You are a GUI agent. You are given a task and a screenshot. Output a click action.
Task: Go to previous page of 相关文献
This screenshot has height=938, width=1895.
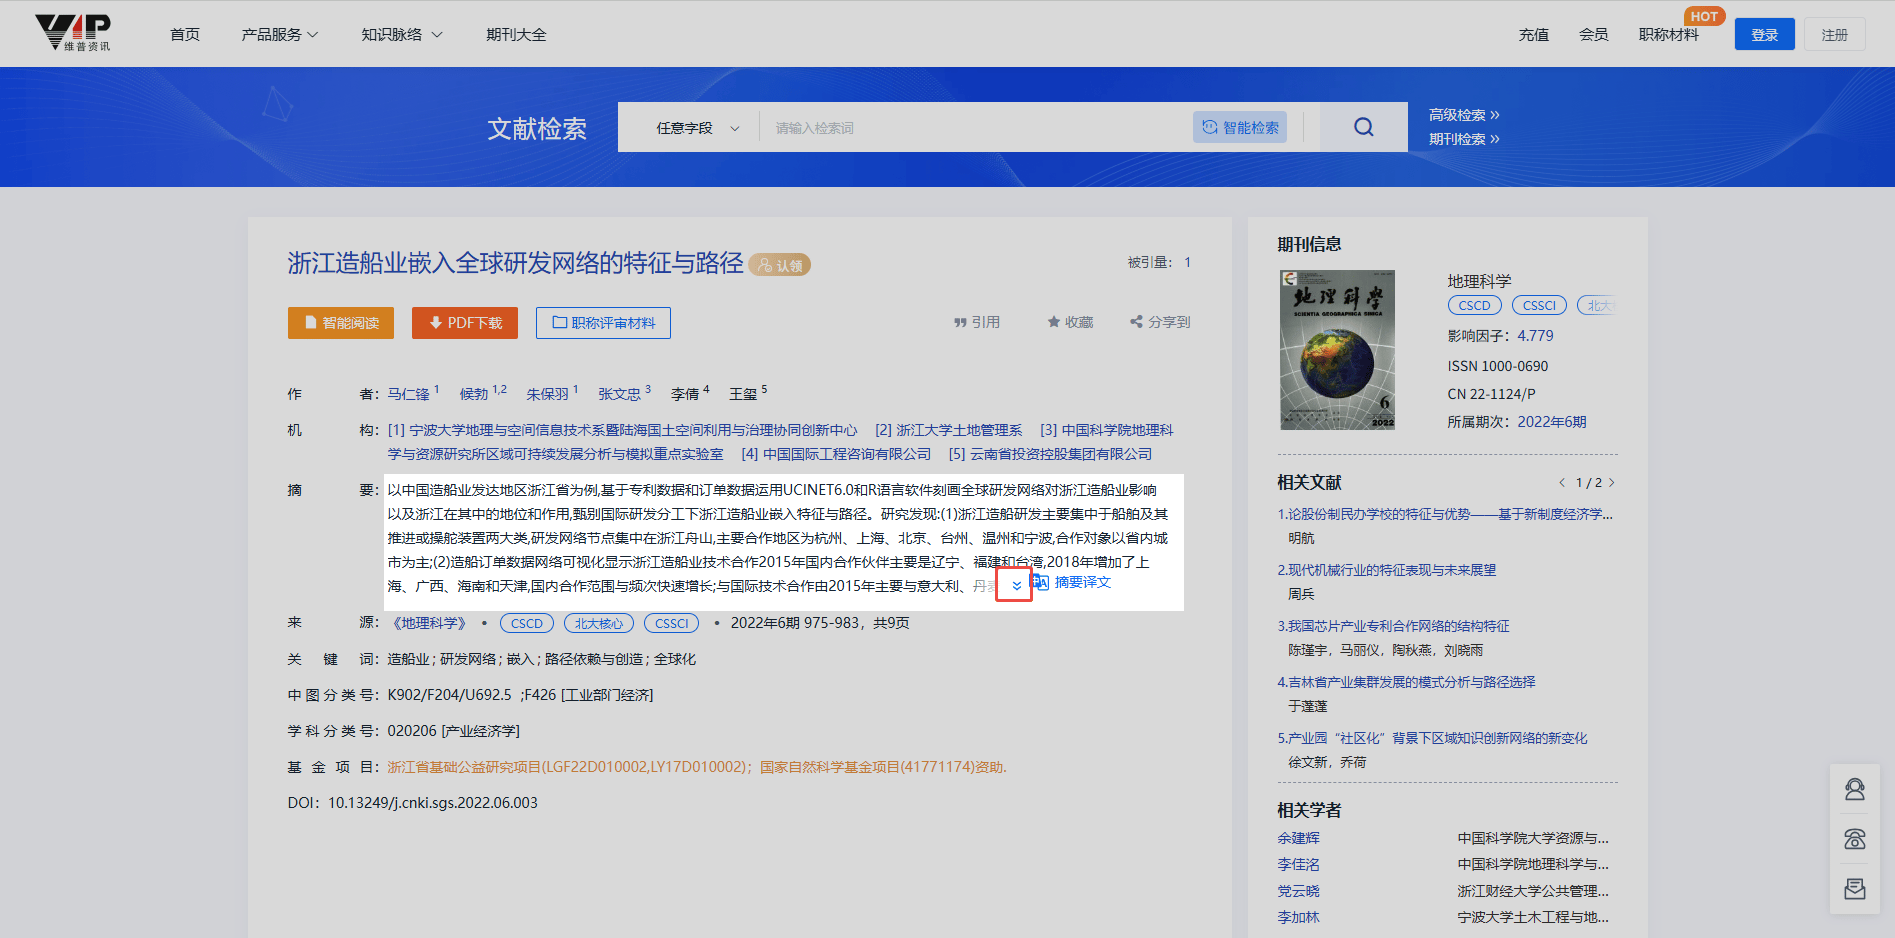pos(1561,483)
